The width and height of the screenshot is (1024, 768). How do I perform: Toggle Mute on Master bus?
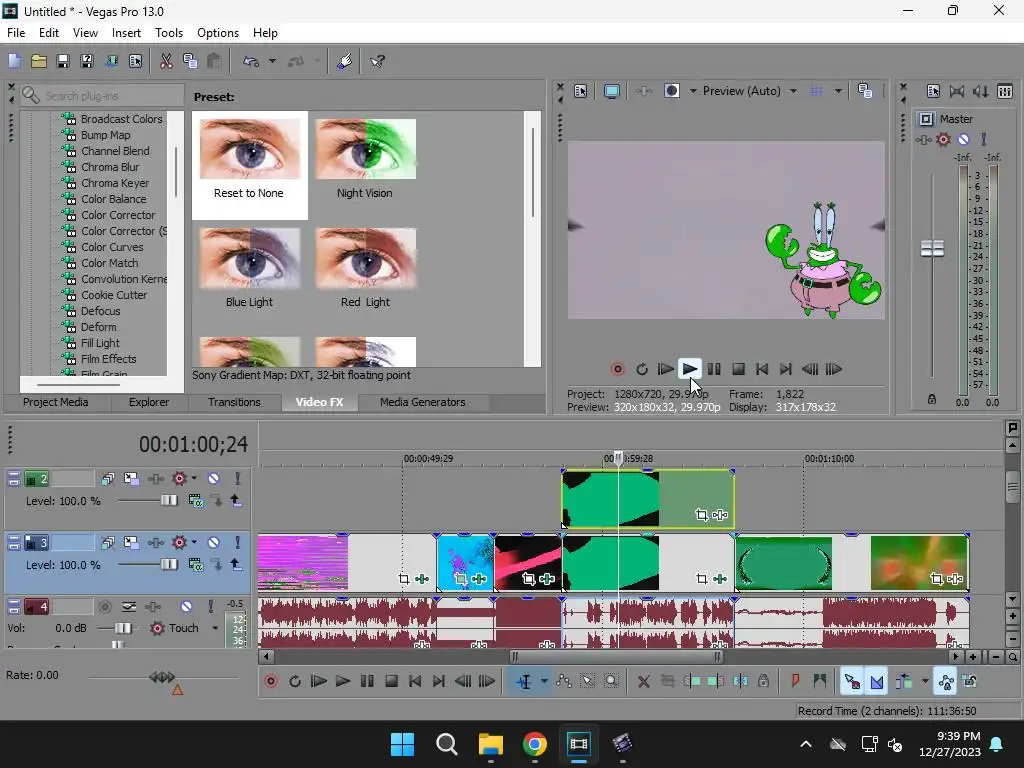(963, 139)
